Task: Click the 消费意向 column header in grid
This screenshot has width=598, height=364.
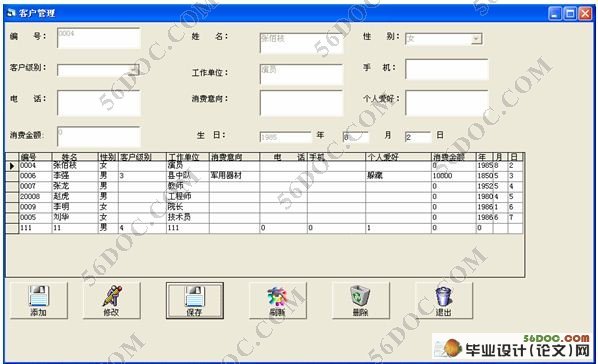Action: [234, 157]
